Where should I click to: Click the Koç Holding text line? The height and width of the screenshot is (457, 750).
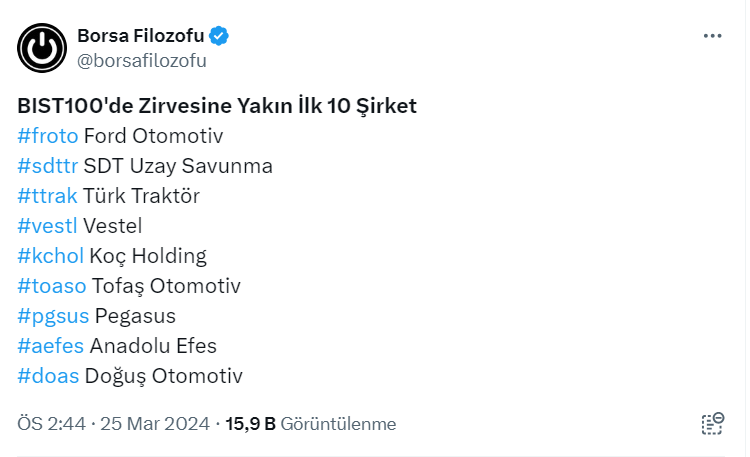click(148, 256)
